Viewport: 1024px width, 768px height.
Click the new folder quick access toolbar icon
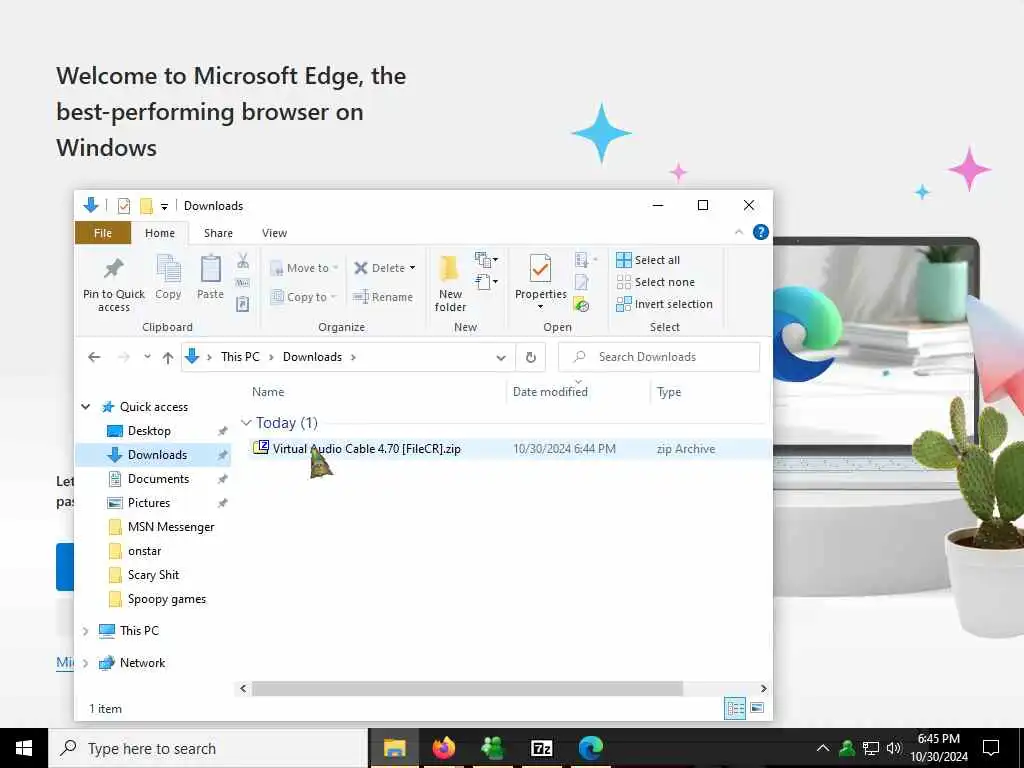coord(146,206)
